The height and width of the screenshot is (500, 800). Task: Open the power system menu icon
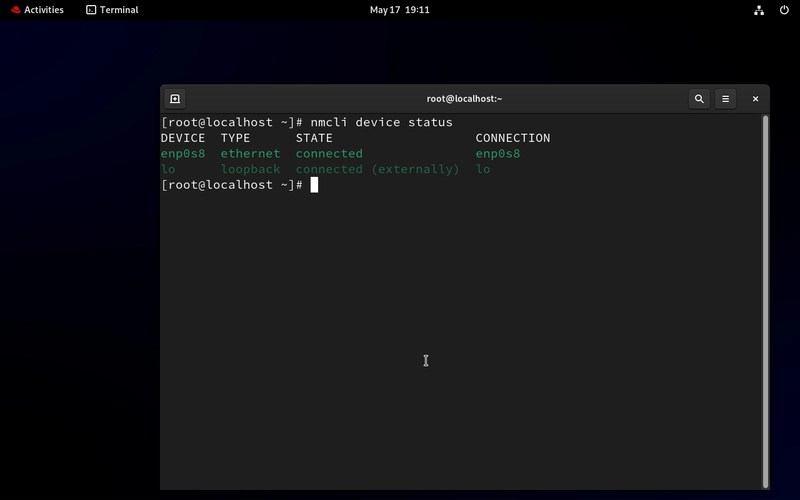784,10
